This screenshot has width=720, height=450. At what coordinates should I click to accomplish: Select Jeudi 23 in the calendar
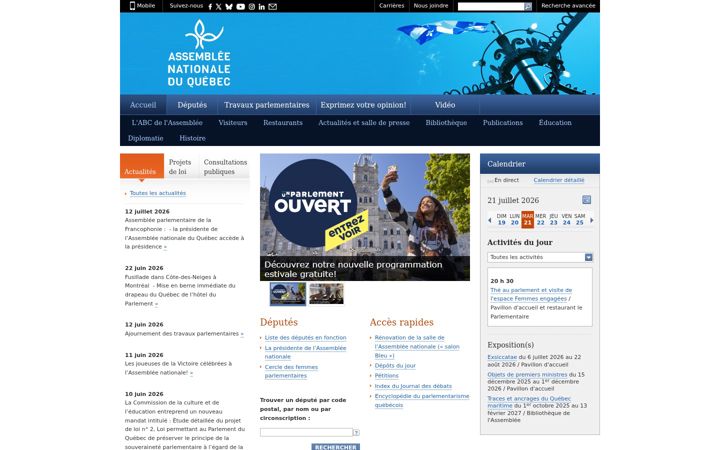[553, 219]
